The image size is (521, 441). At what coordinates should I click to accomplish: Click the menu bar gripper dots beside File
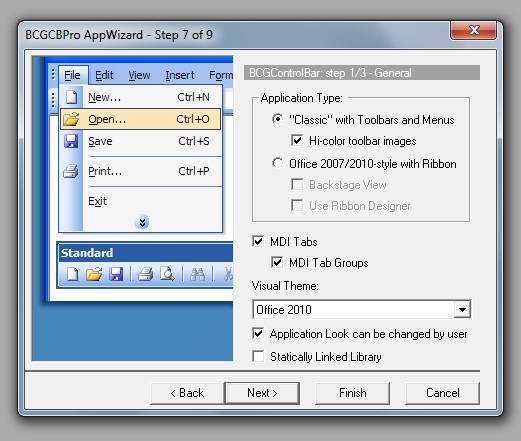coord(53,74)
